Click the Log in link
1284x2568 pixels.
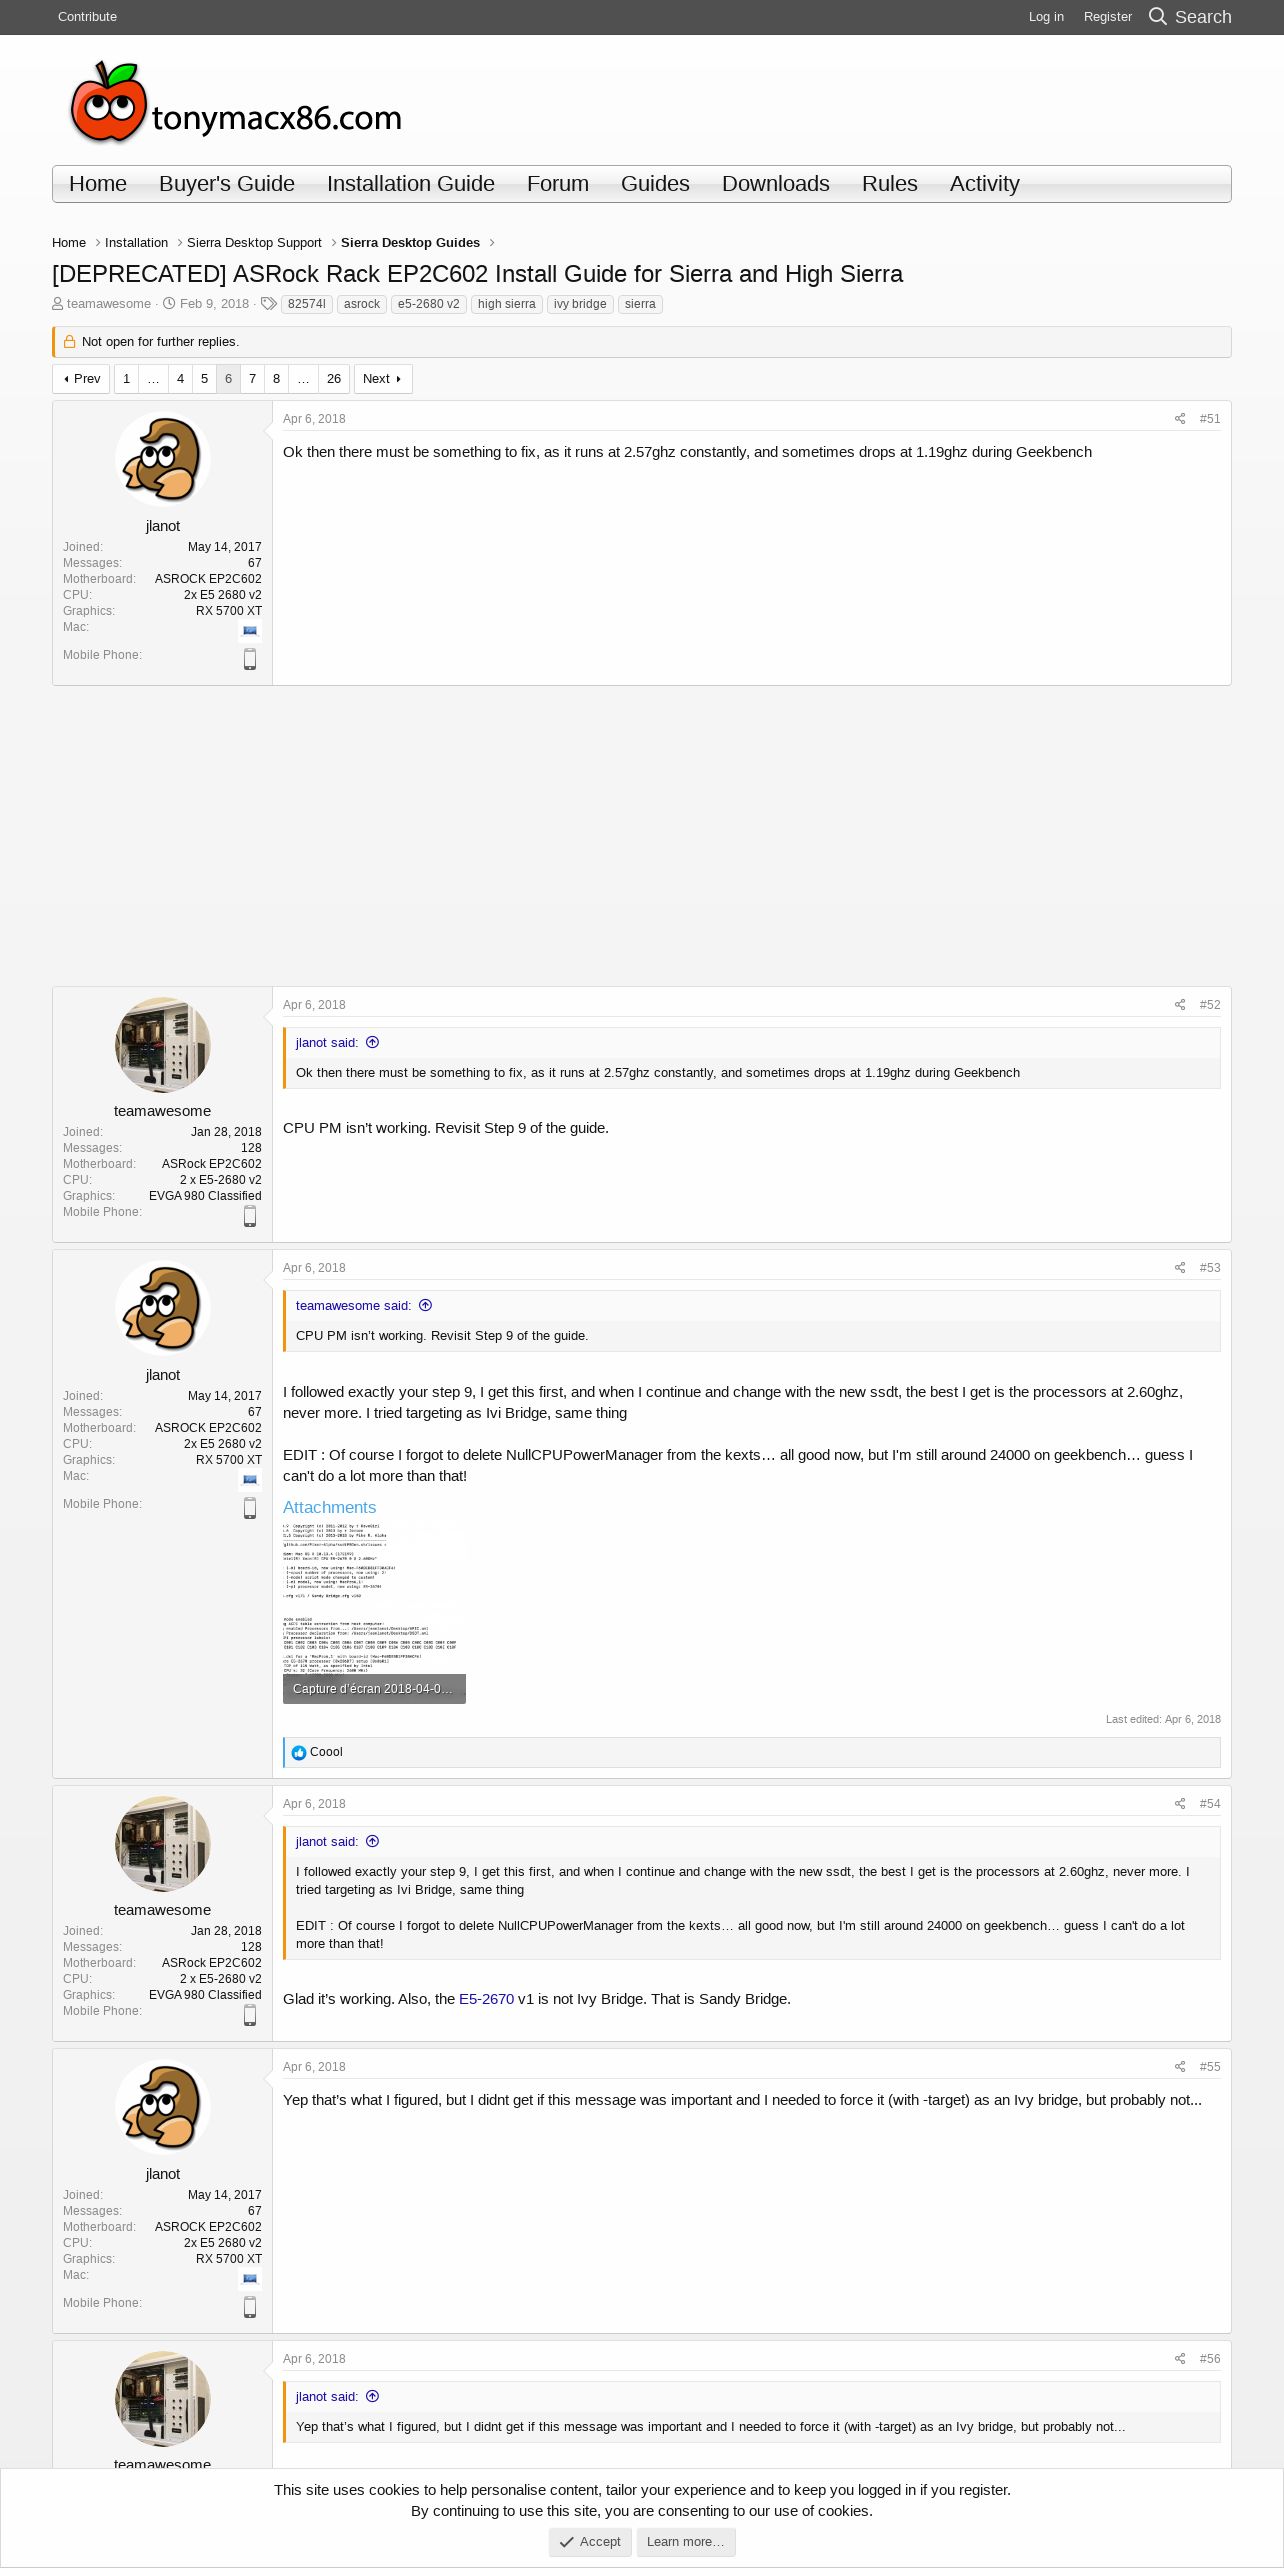pyautogui.click(x=1046, y=17)
